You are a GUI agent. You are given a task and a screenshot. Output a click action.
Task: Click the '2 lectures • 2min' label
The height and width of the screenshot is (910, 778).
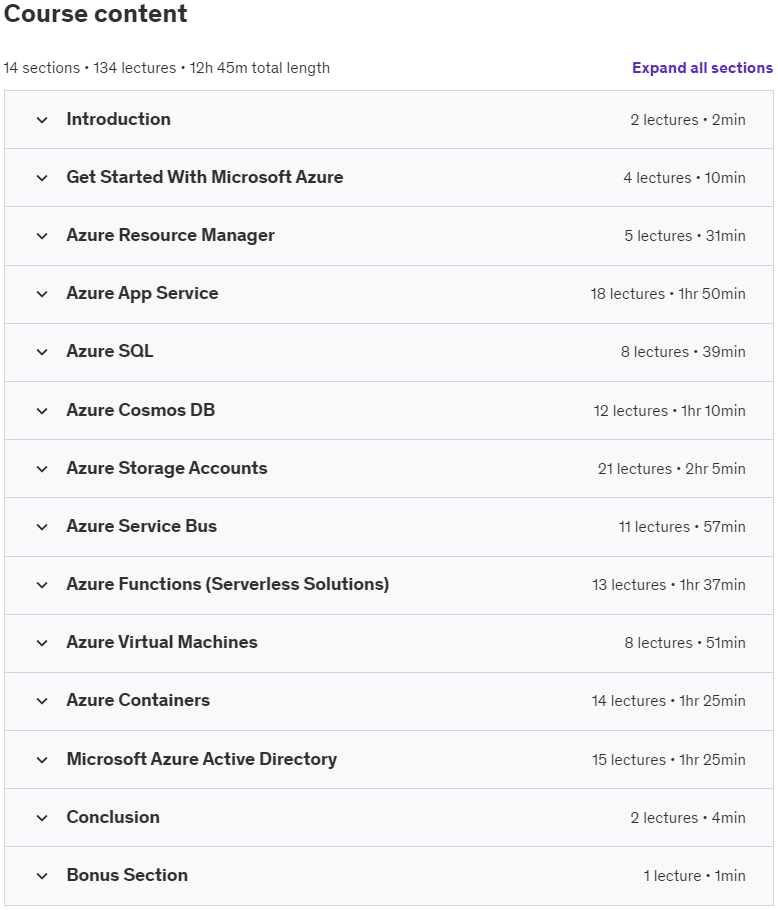(688, 120)
